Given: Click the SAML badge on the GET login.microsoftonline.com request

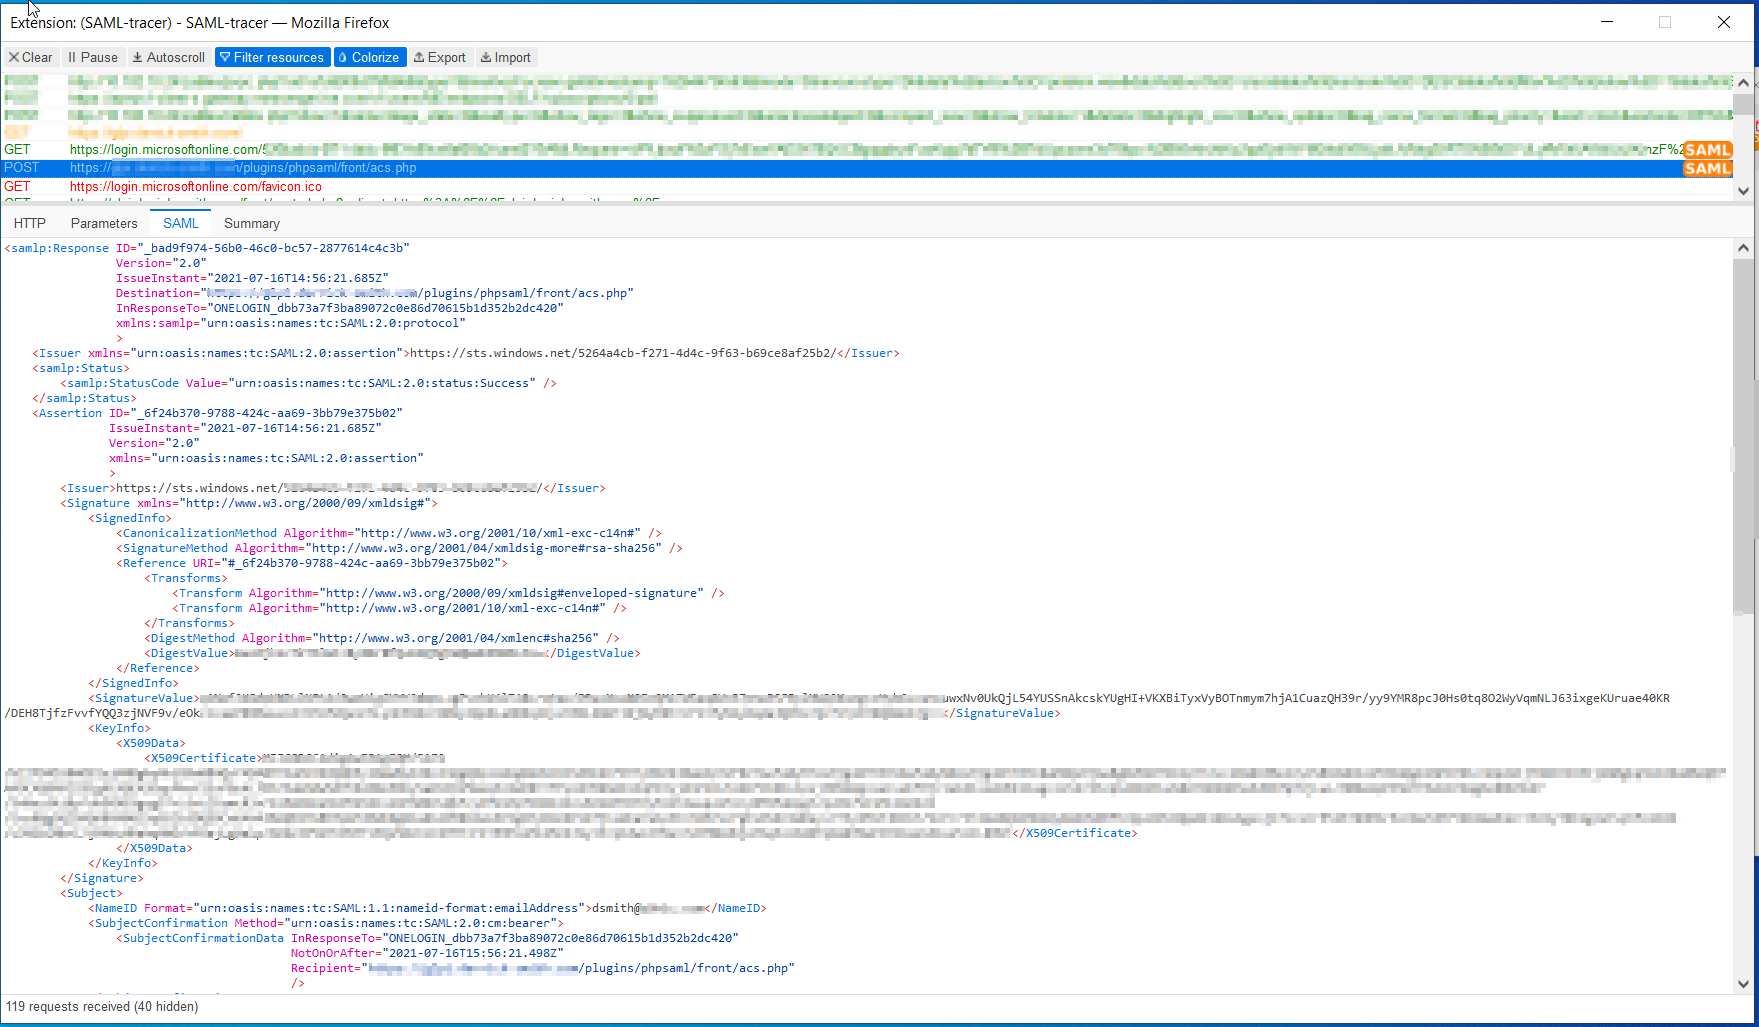Looking at the screenshot, I should point(1708,149).
